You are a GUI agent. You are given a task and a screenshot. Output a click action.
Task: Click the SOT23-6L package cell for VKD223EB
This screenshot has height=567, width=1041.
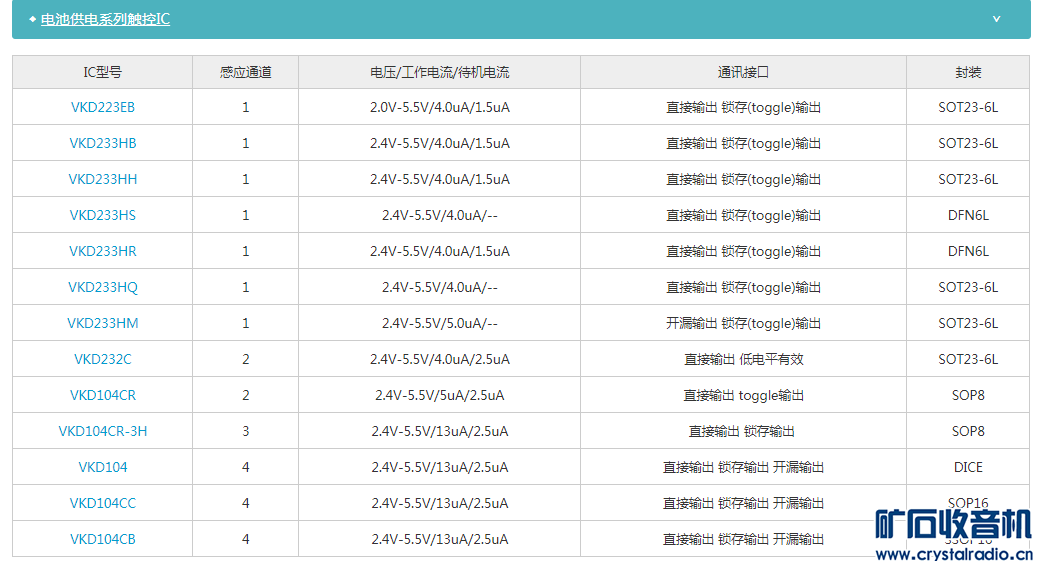(x=968, y=107)
